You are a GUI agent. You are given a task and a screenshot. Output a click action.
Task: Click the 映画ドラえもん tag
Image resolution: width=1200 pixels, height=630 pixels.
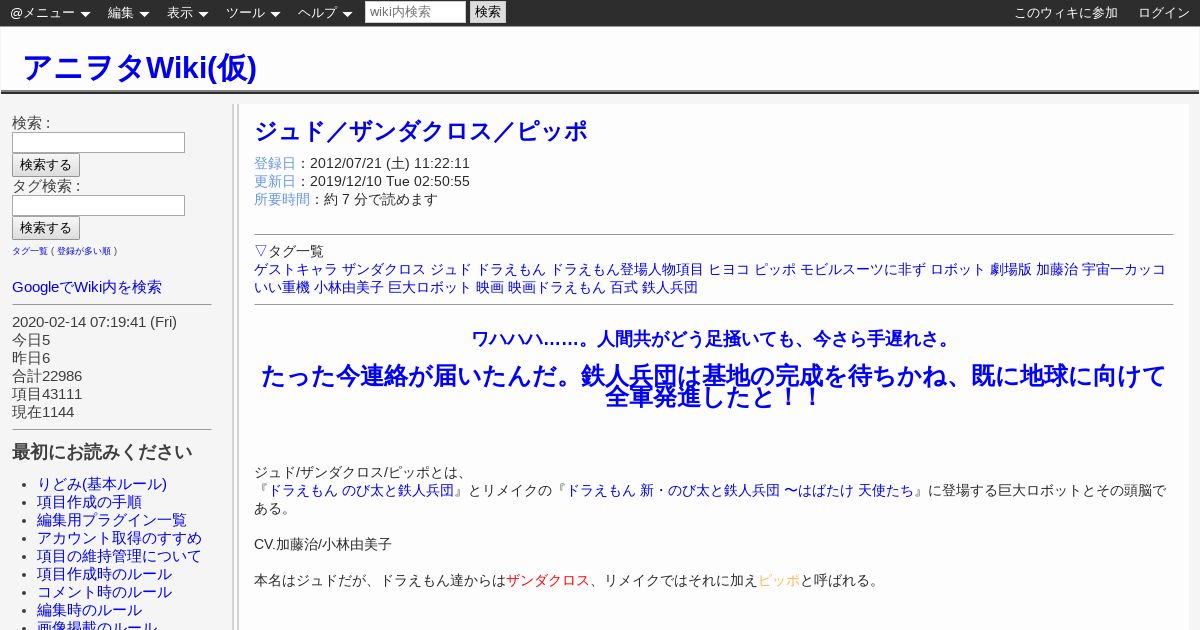click(557, 287)
